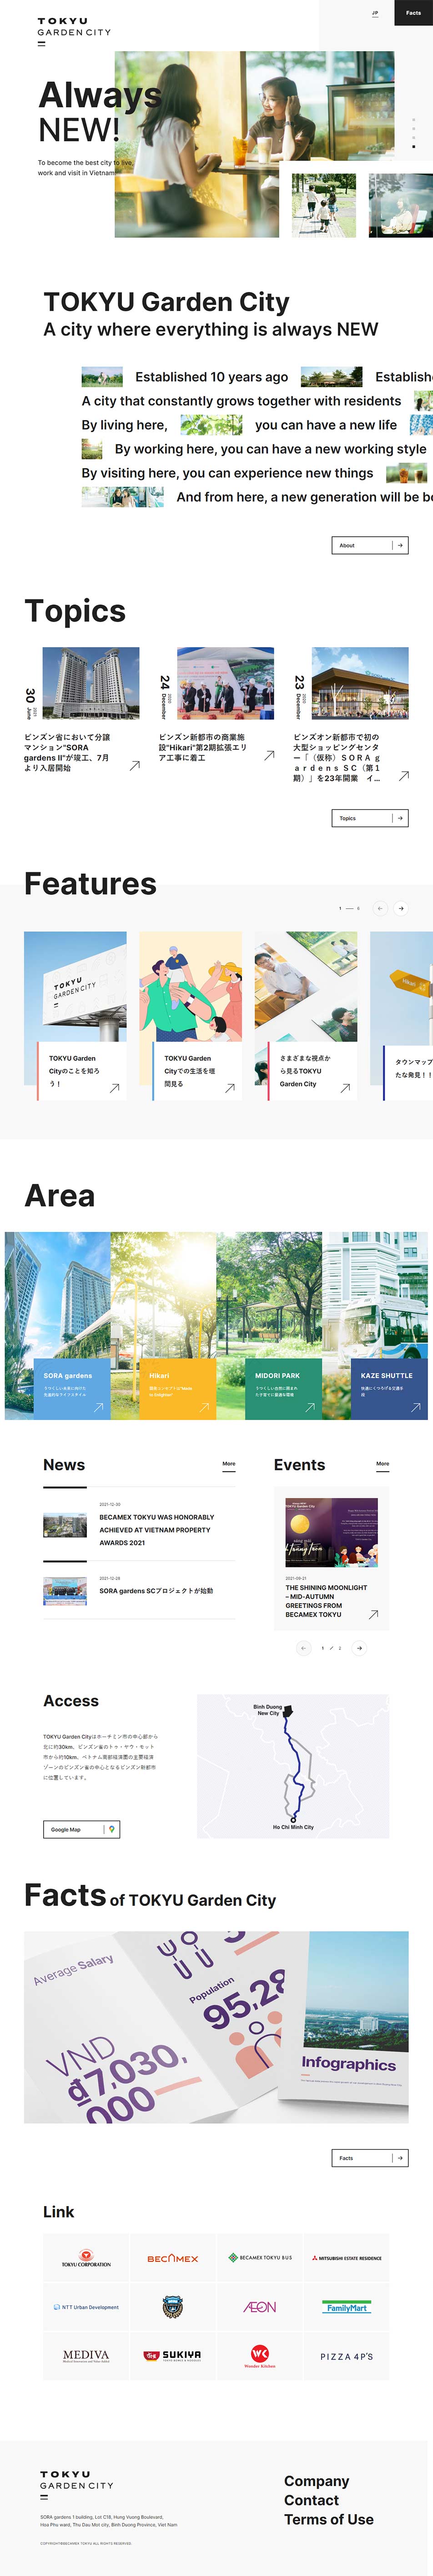Open the hero thumbnail of children walking
433x2576 pixels.
click(324, 205)
